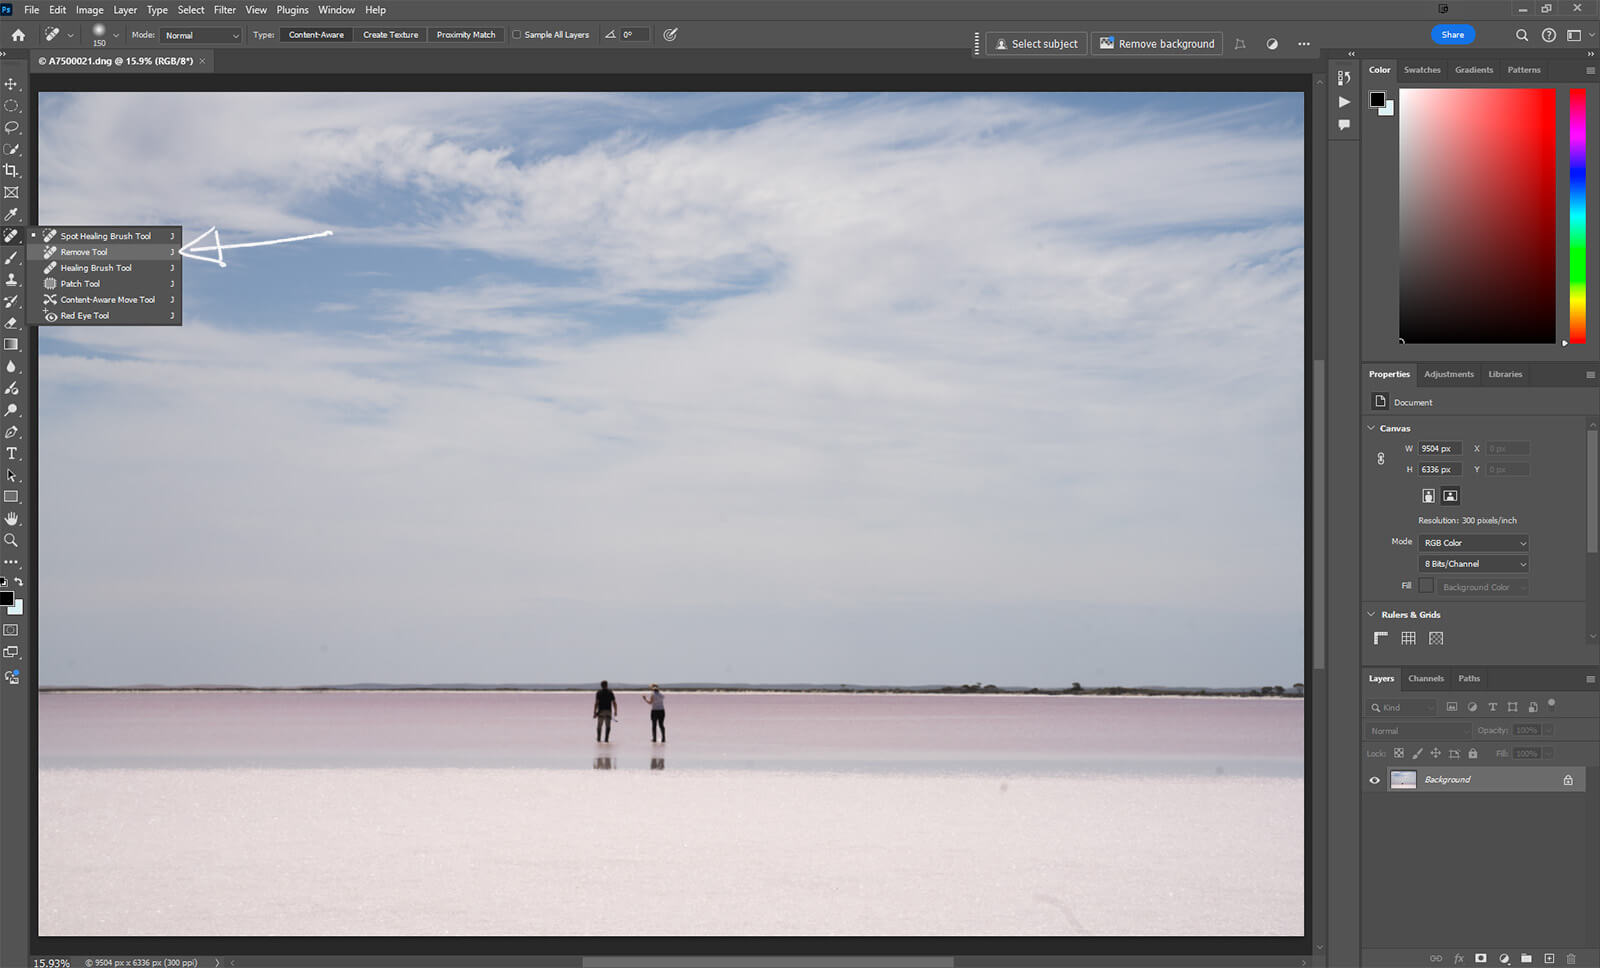Screen dimensions: 1600x968
Task: Click the Remove background button
Action: [x=1157, y=44]
